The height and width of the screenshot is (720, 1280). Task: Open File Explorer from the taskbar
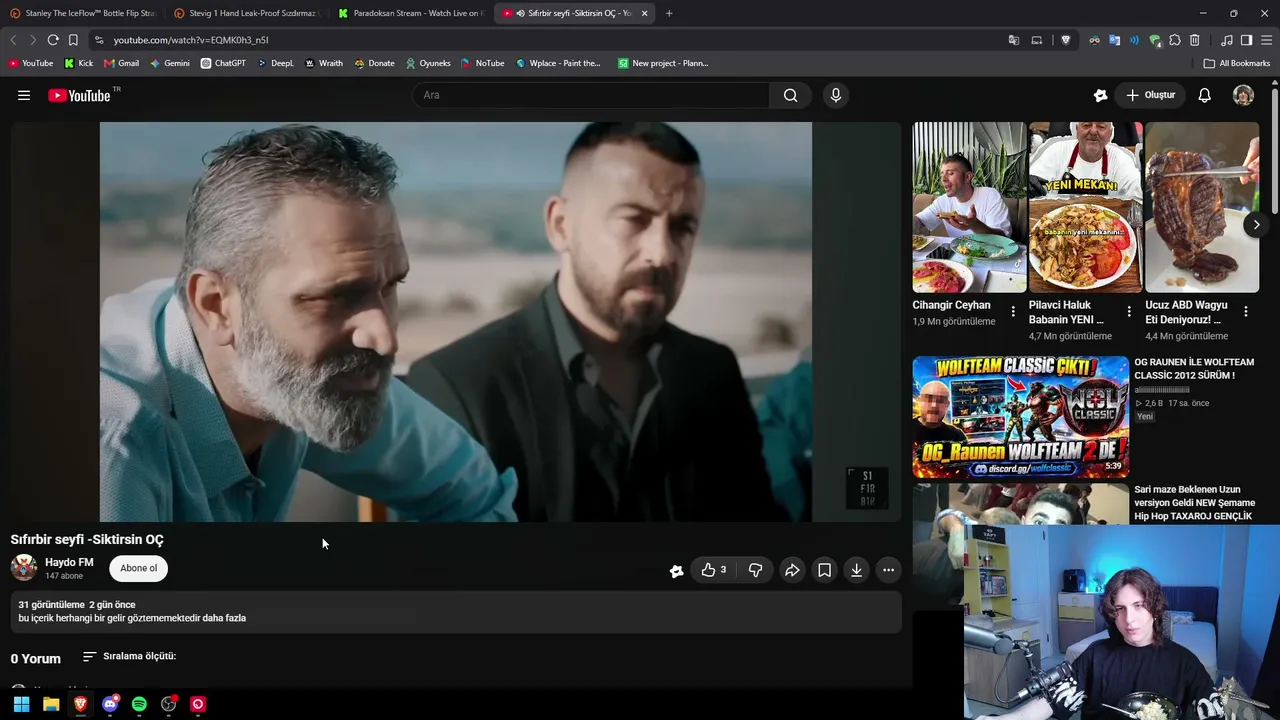[51, 704]
